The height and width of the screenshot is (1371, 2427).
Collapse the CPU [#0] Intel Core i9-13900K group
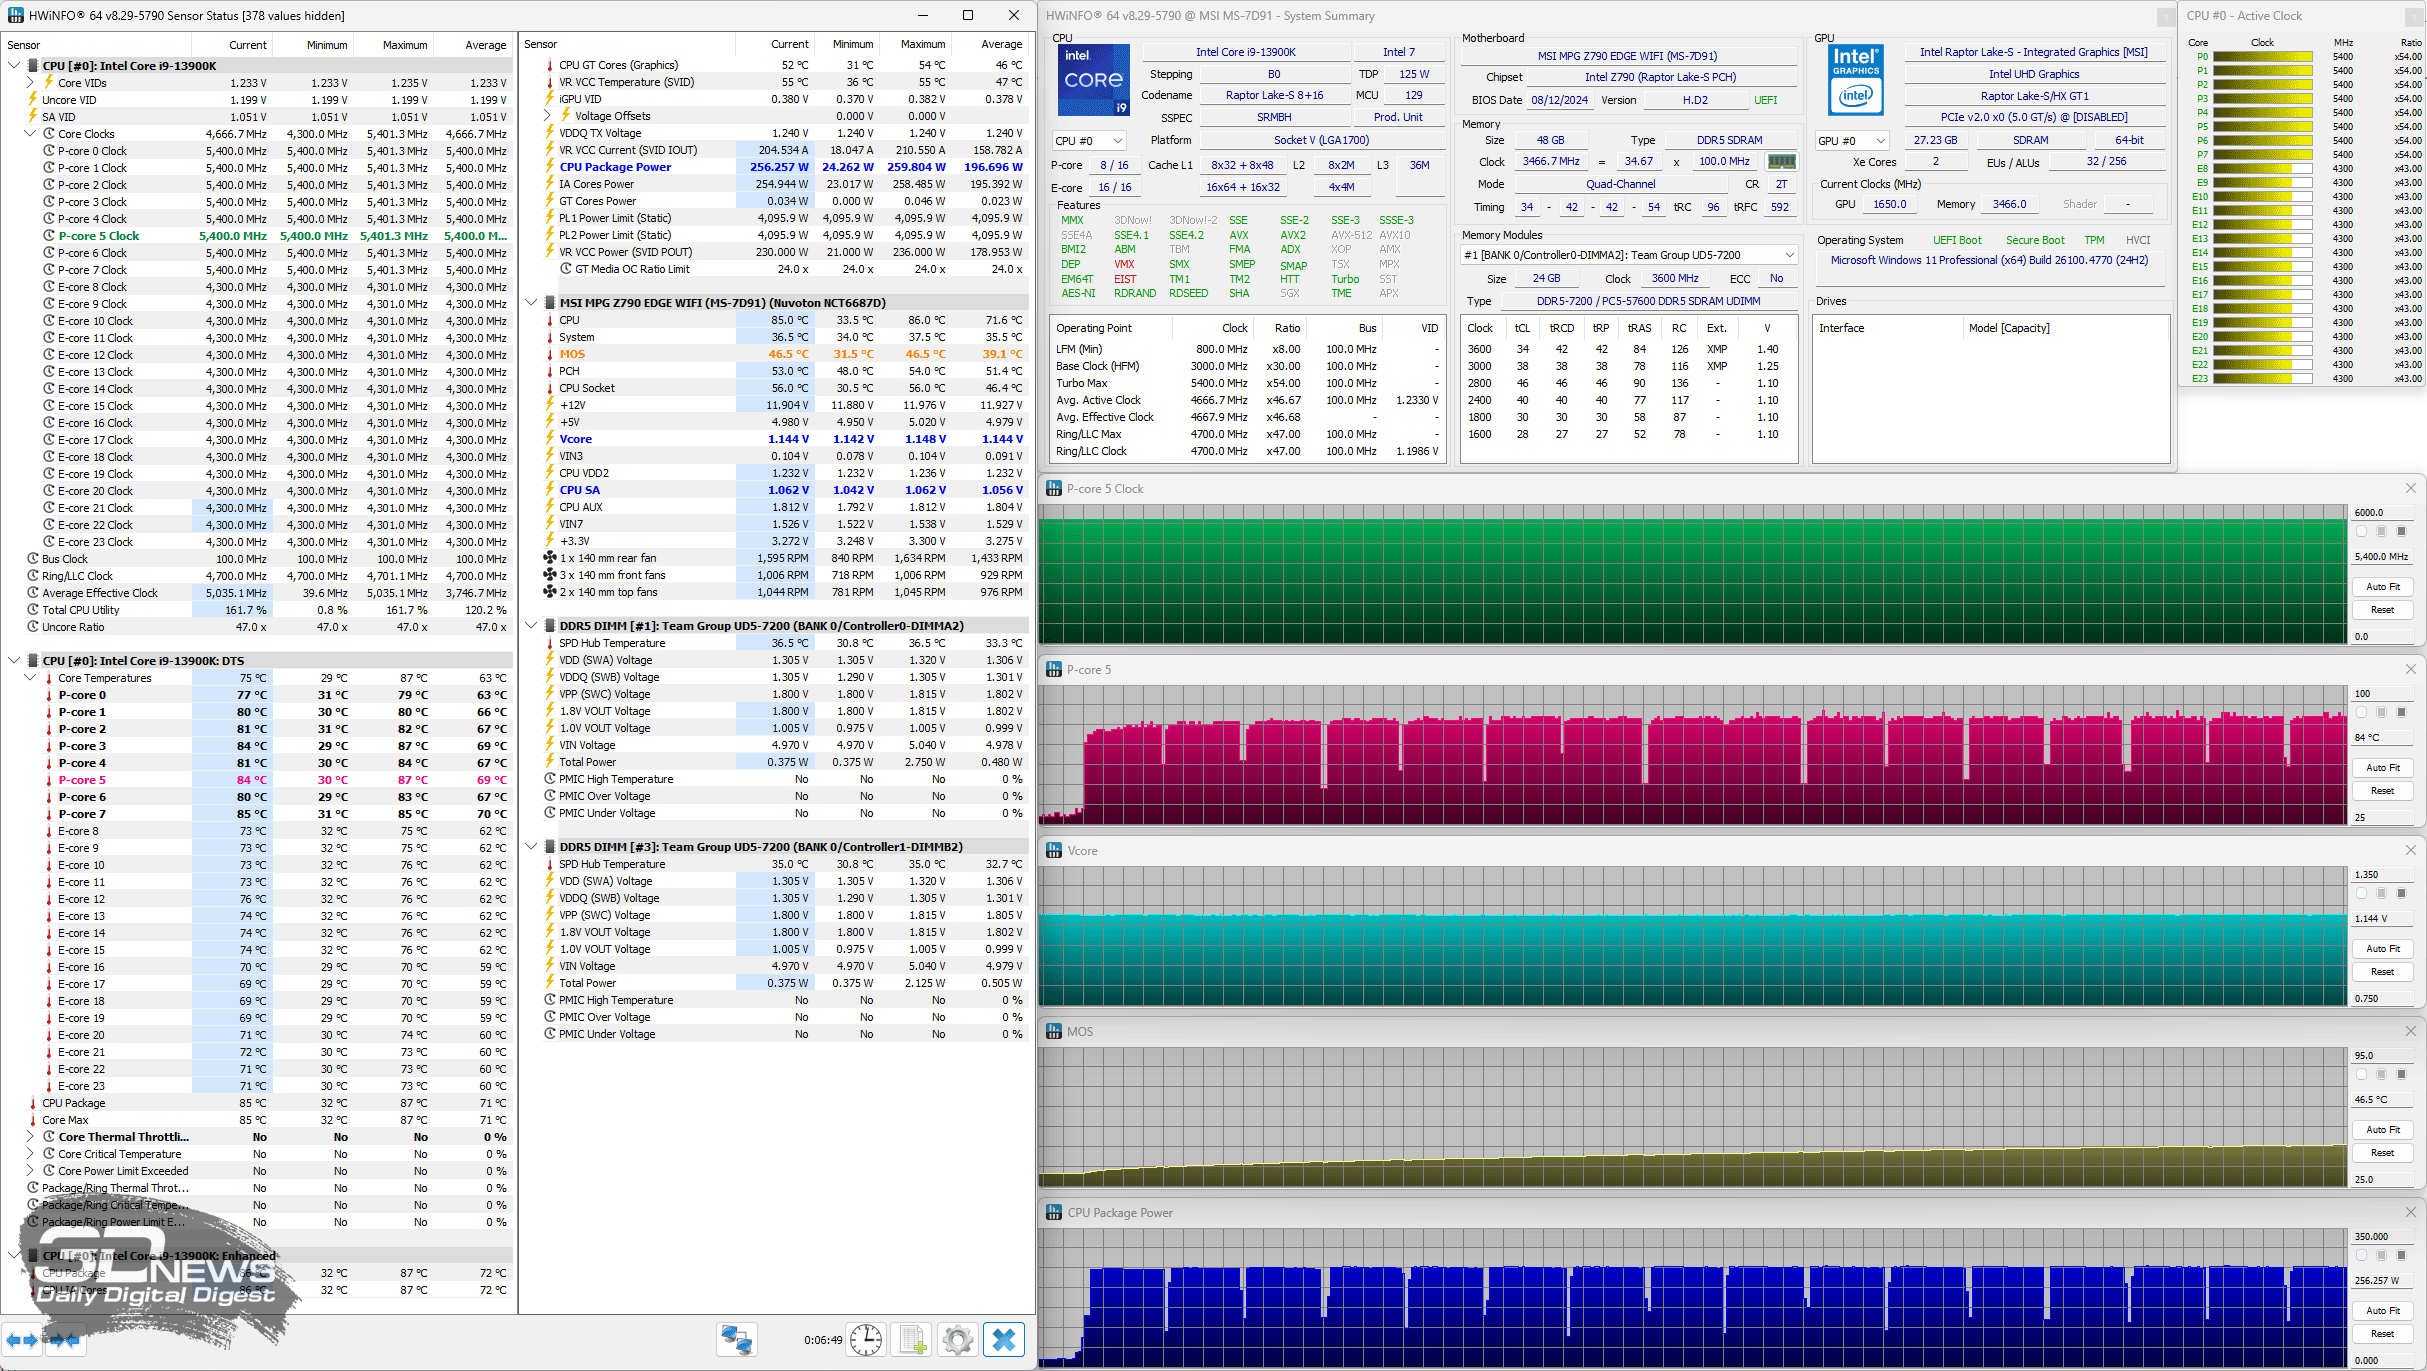click(x=14, y=66)
